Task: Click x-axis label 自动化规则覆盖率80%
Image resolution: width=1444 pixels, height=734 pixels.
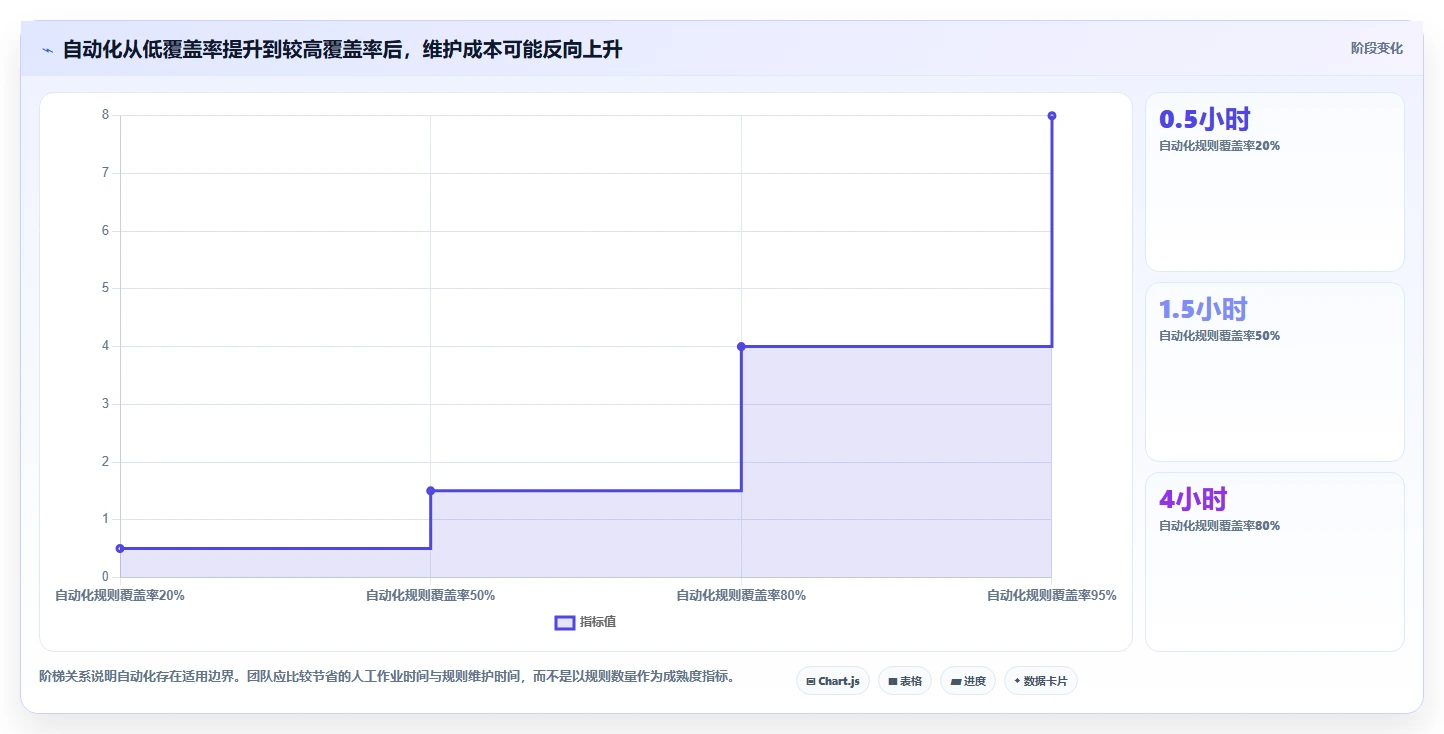Action: 741,595
